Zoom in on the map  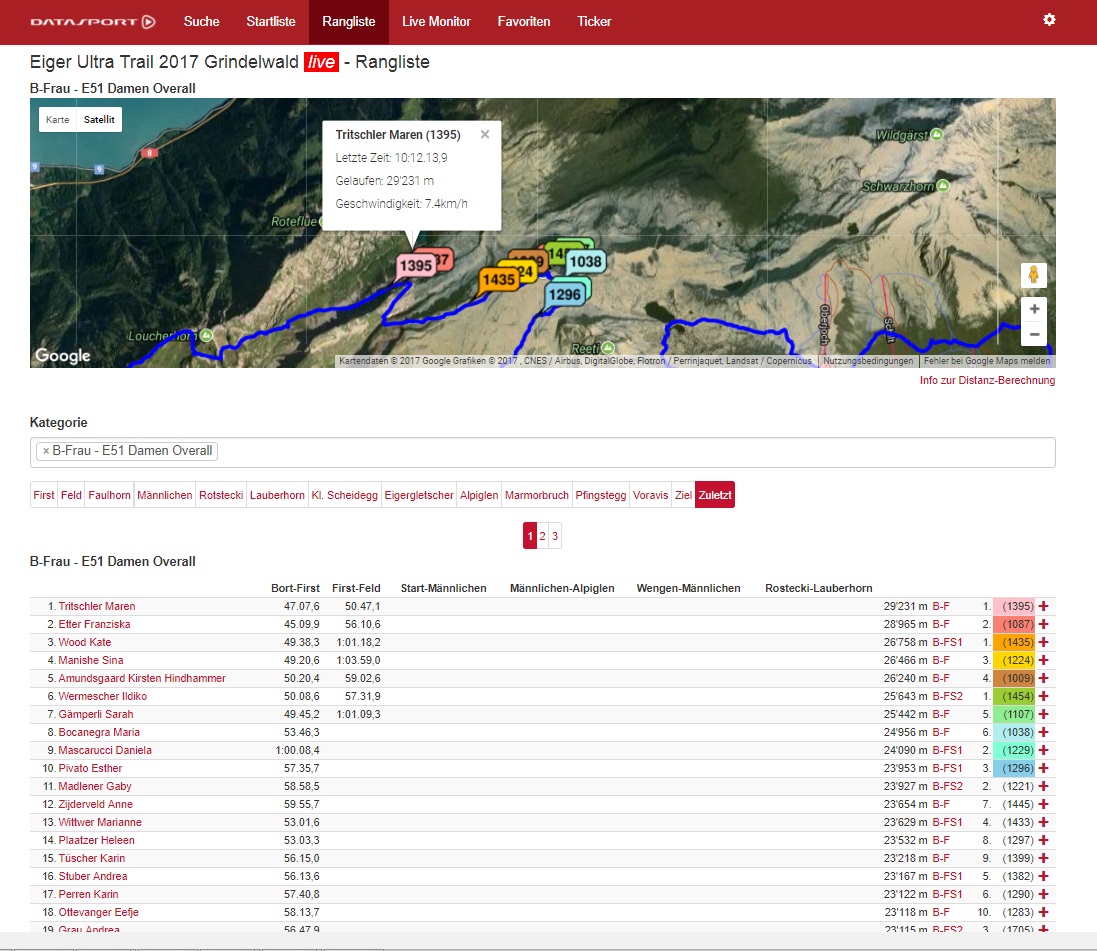click(1033, 309)
